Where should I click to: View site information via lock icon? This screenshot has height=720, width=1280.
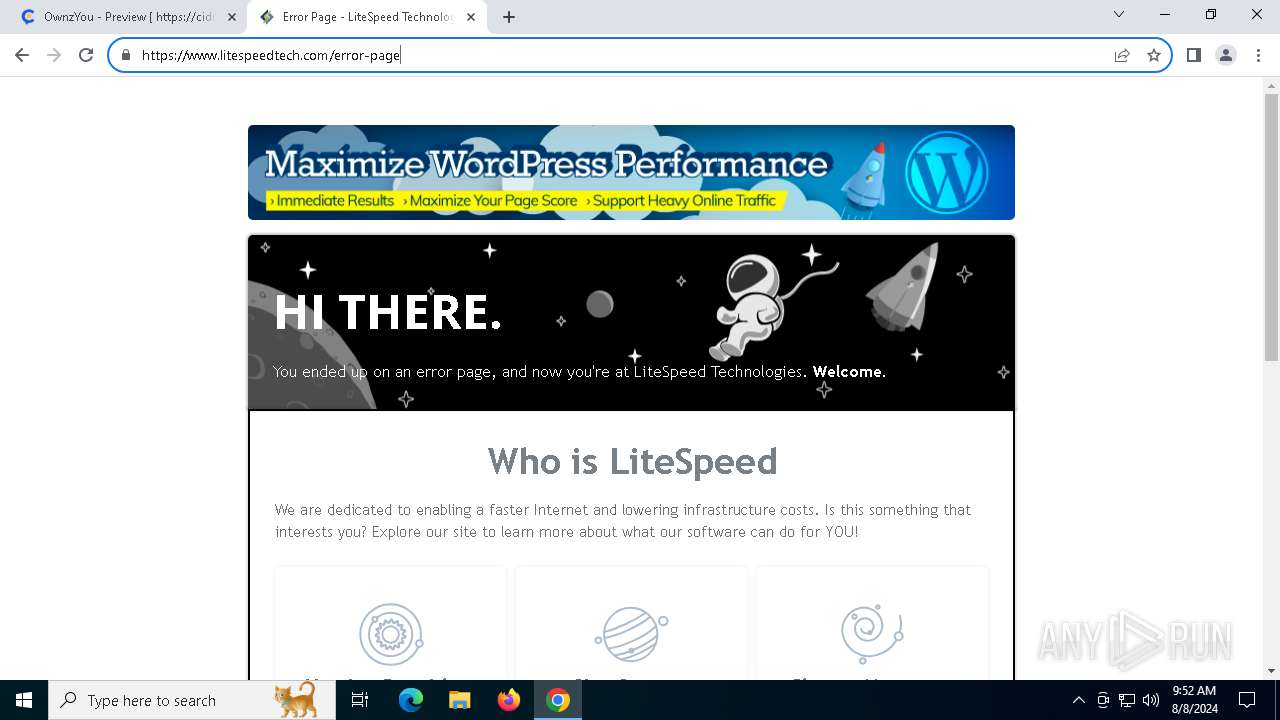tap(126, 55)
